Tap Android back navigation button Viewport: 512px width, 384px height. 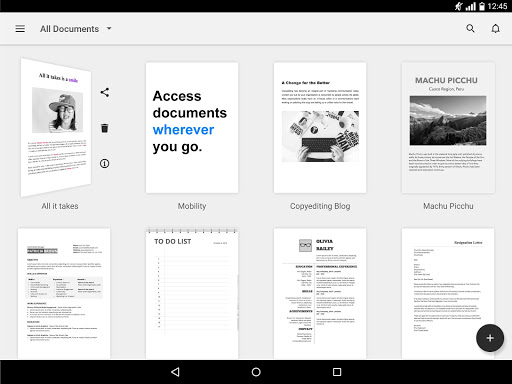175,372
